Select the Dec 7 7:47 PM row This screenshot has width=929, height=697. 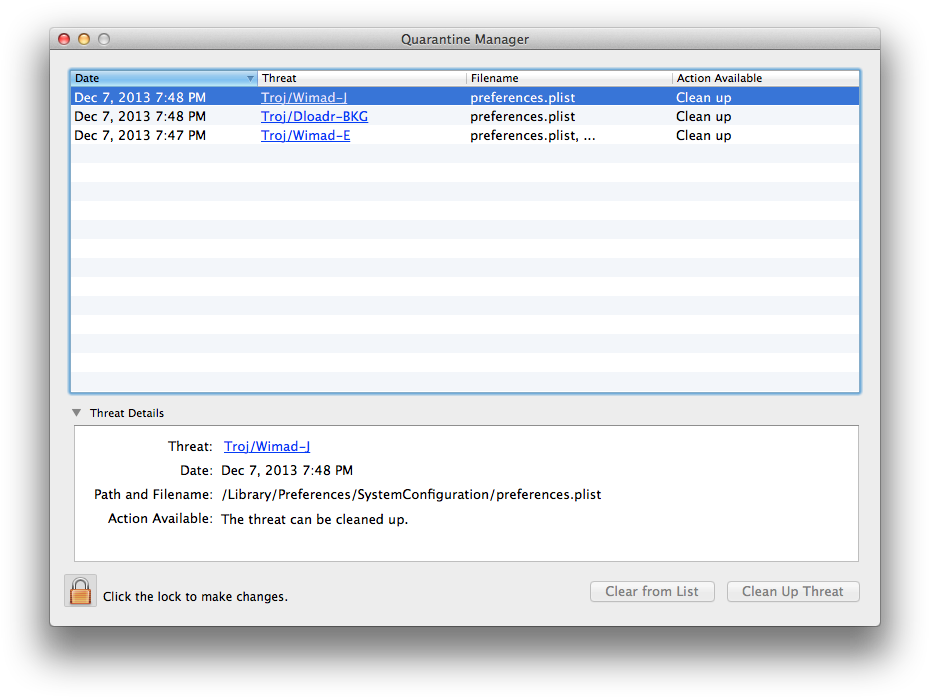[140, 136]
